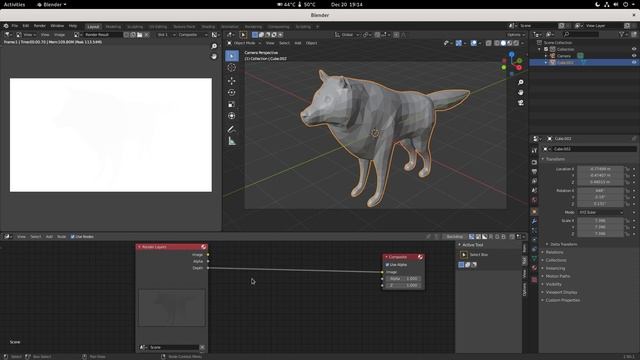The image size is (640, 360).
Task: Enable the Use Nodes checkbox
Action: tap(73, 237)
